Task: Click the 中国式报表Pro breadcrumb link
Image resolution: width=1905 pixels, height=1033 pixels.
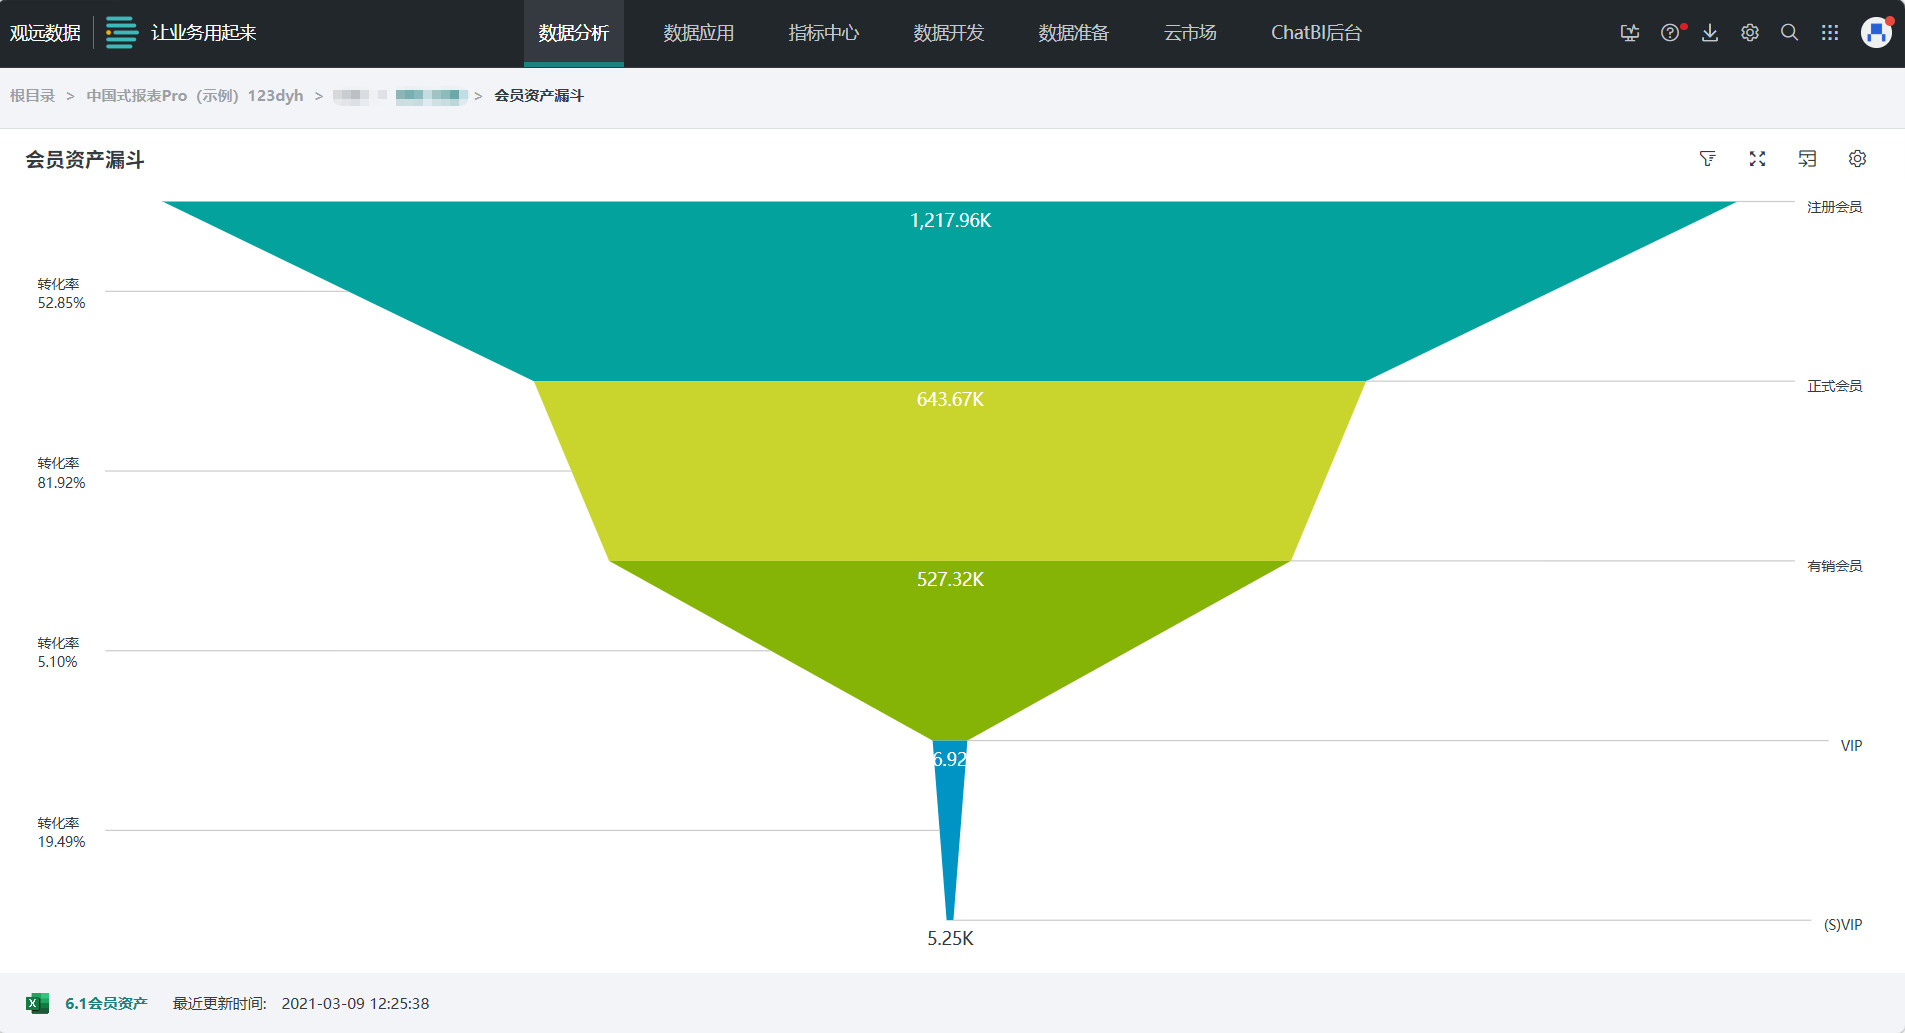Action: click(194, 96)
